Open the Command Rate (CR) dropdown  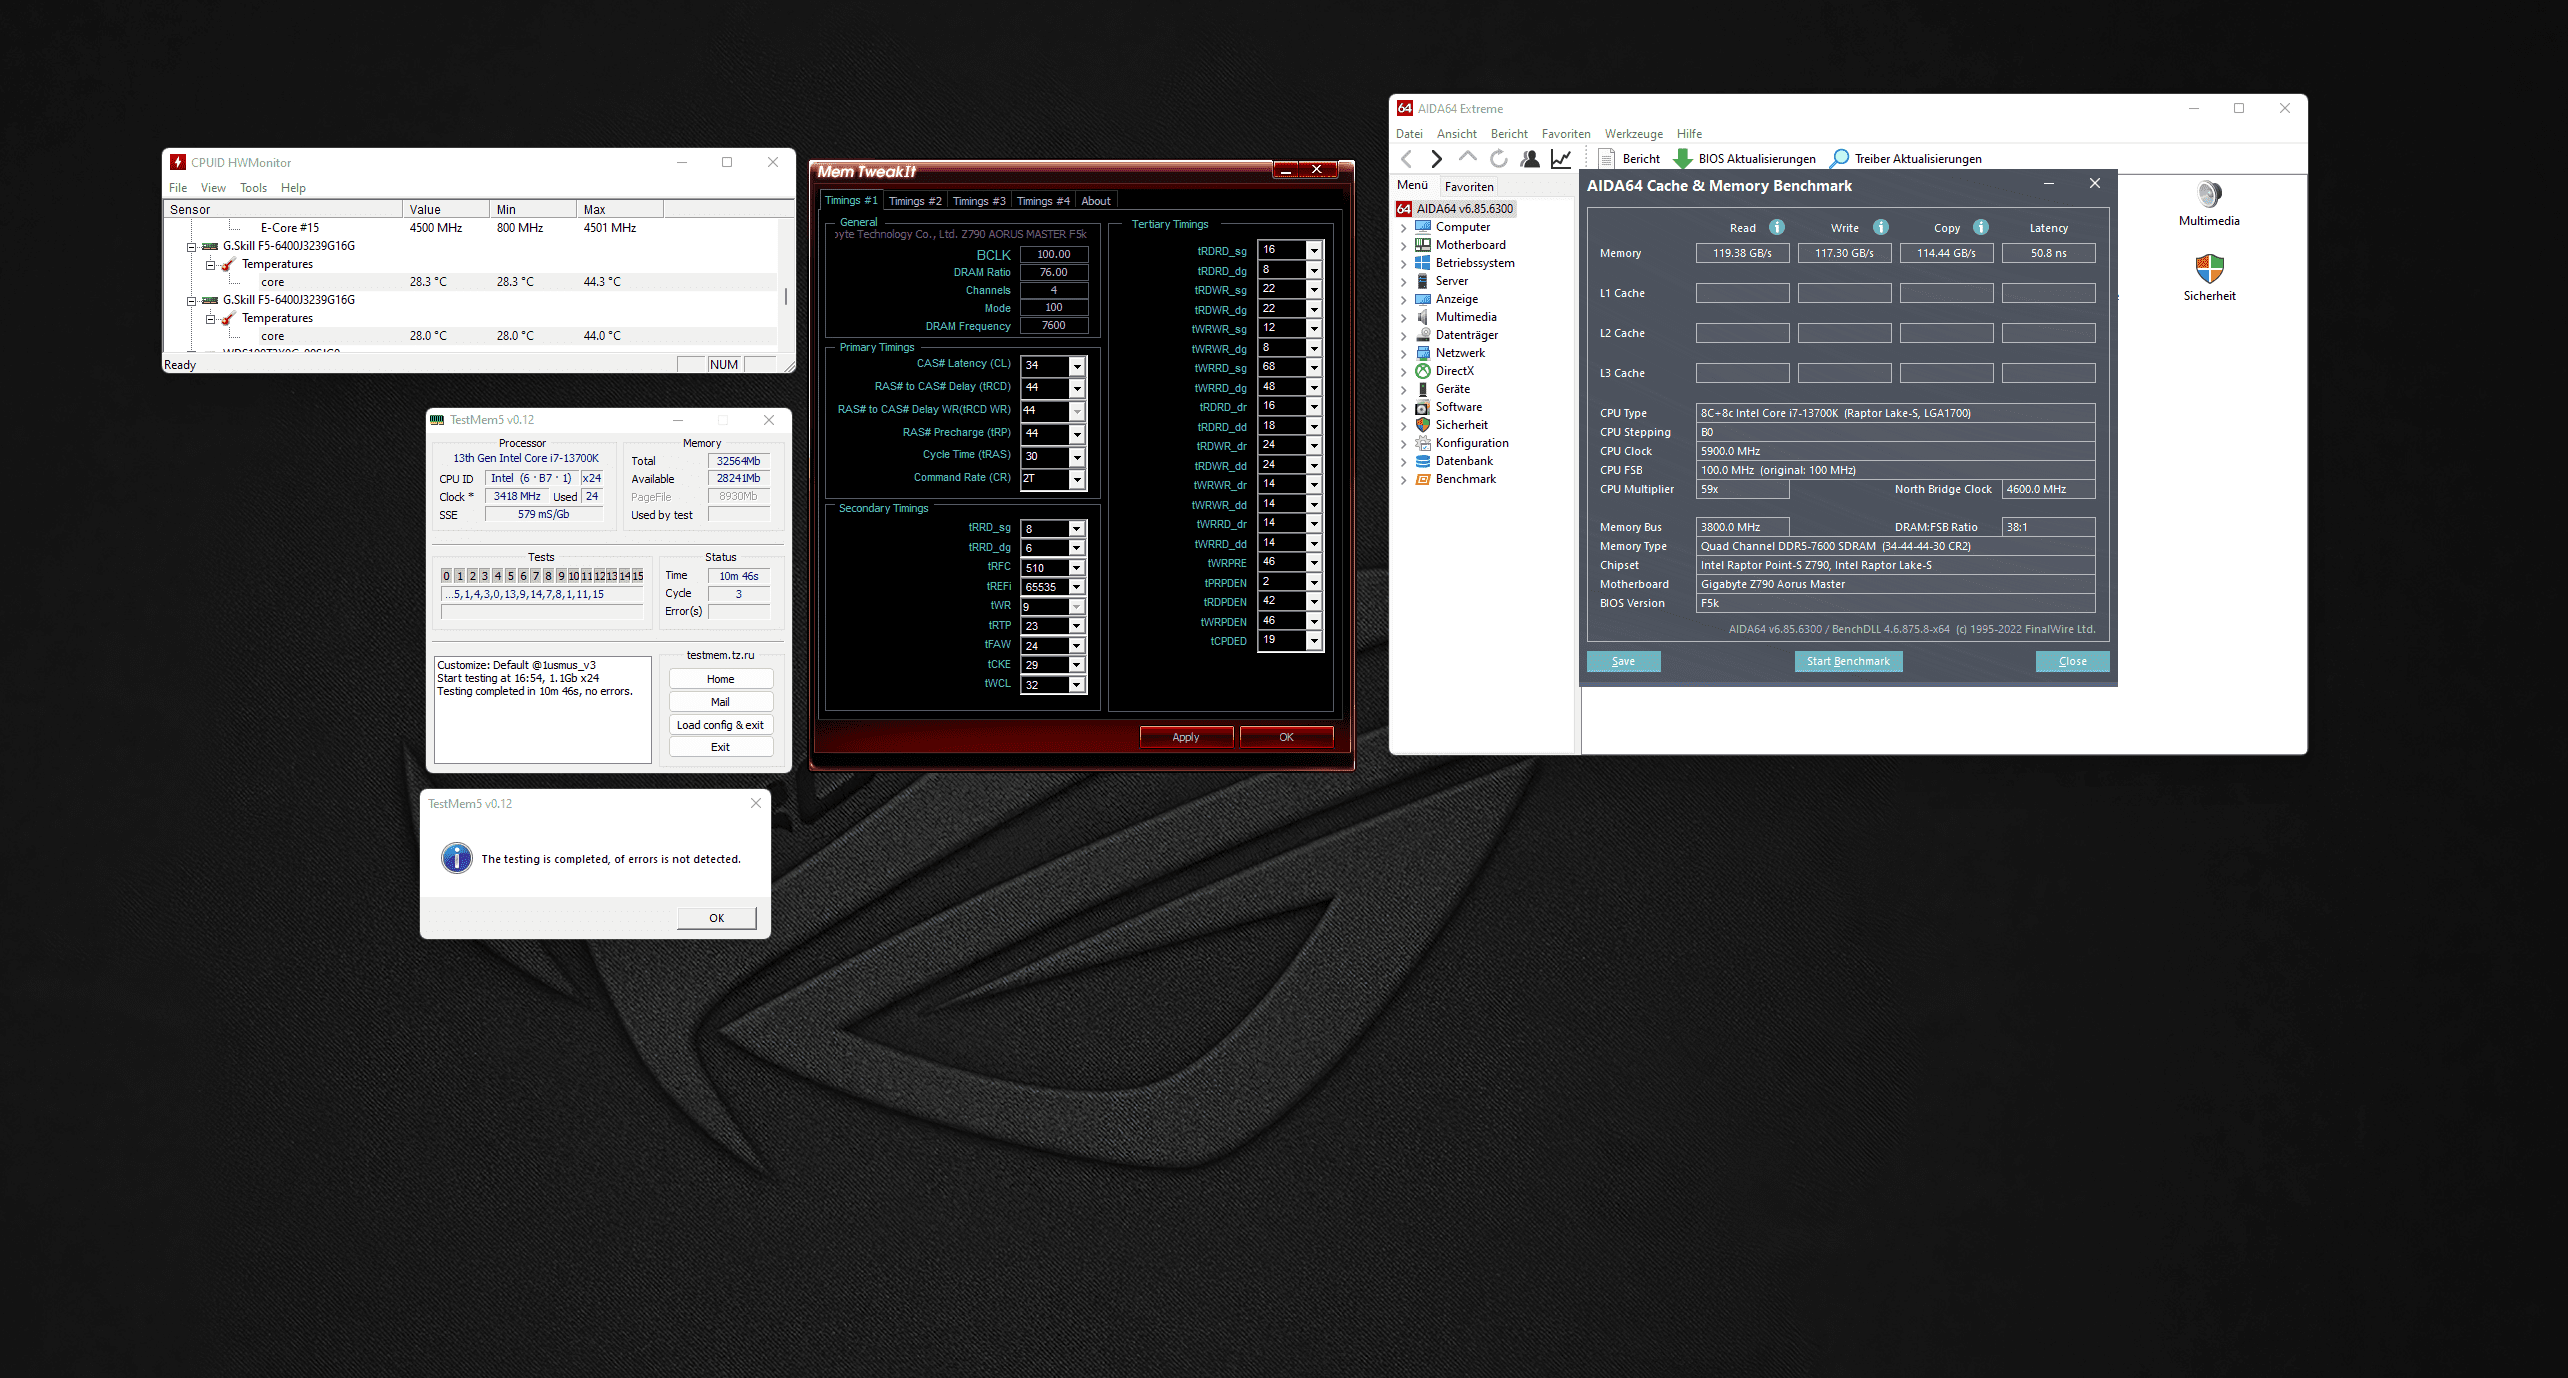pyautogui.click(x=1077, y=480)
